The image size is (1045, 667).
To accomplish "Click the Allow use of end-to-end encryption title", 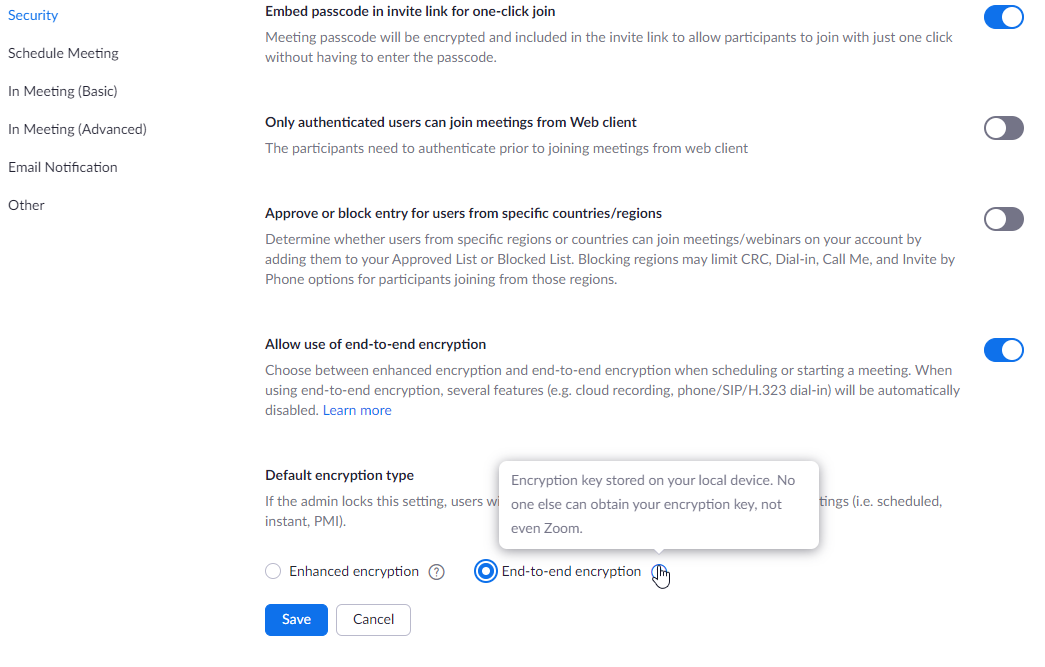I will 375,344.
